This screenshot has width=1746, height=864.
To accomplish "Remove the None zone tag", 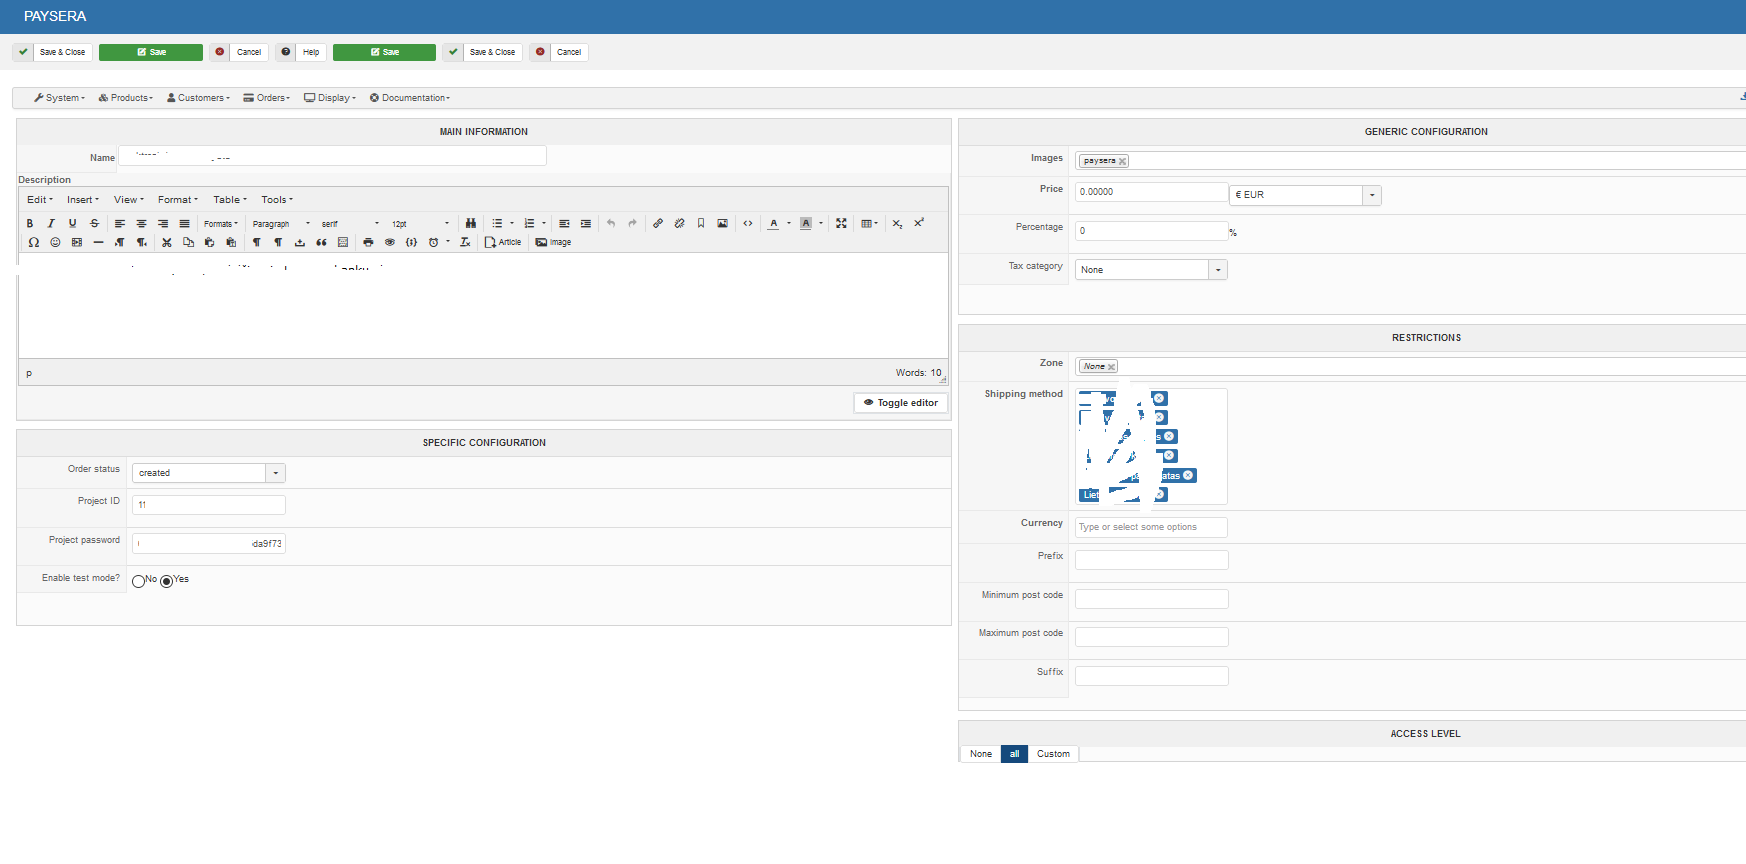I will point(1111,367).
